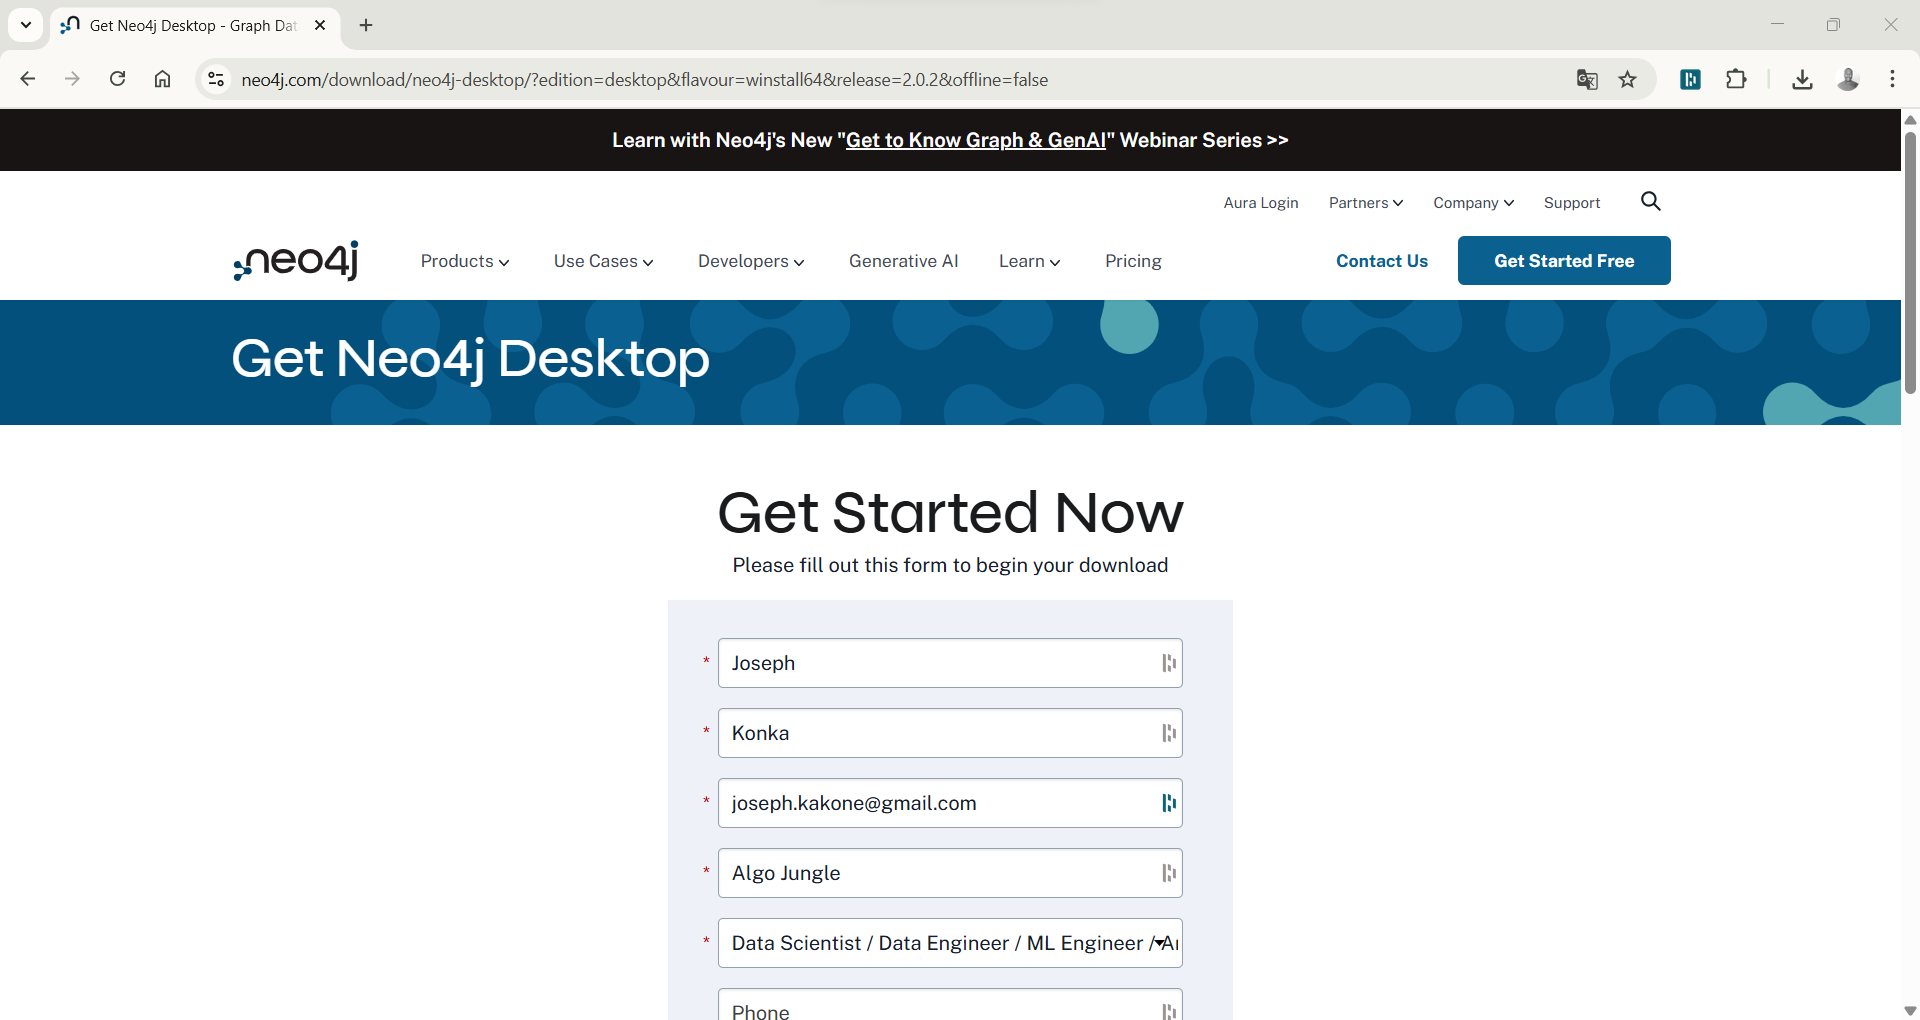Expand the Developers menu
This screenshot has height=1020, width=1920.
point(751,261)
